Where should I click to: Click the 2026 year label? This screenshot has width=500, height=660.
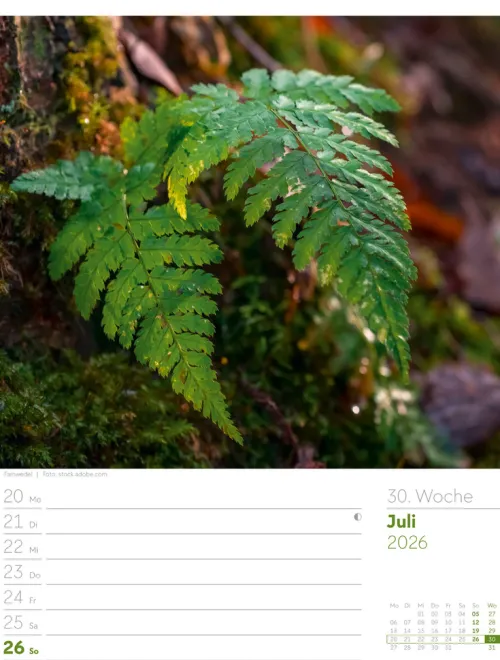(407, 542)
